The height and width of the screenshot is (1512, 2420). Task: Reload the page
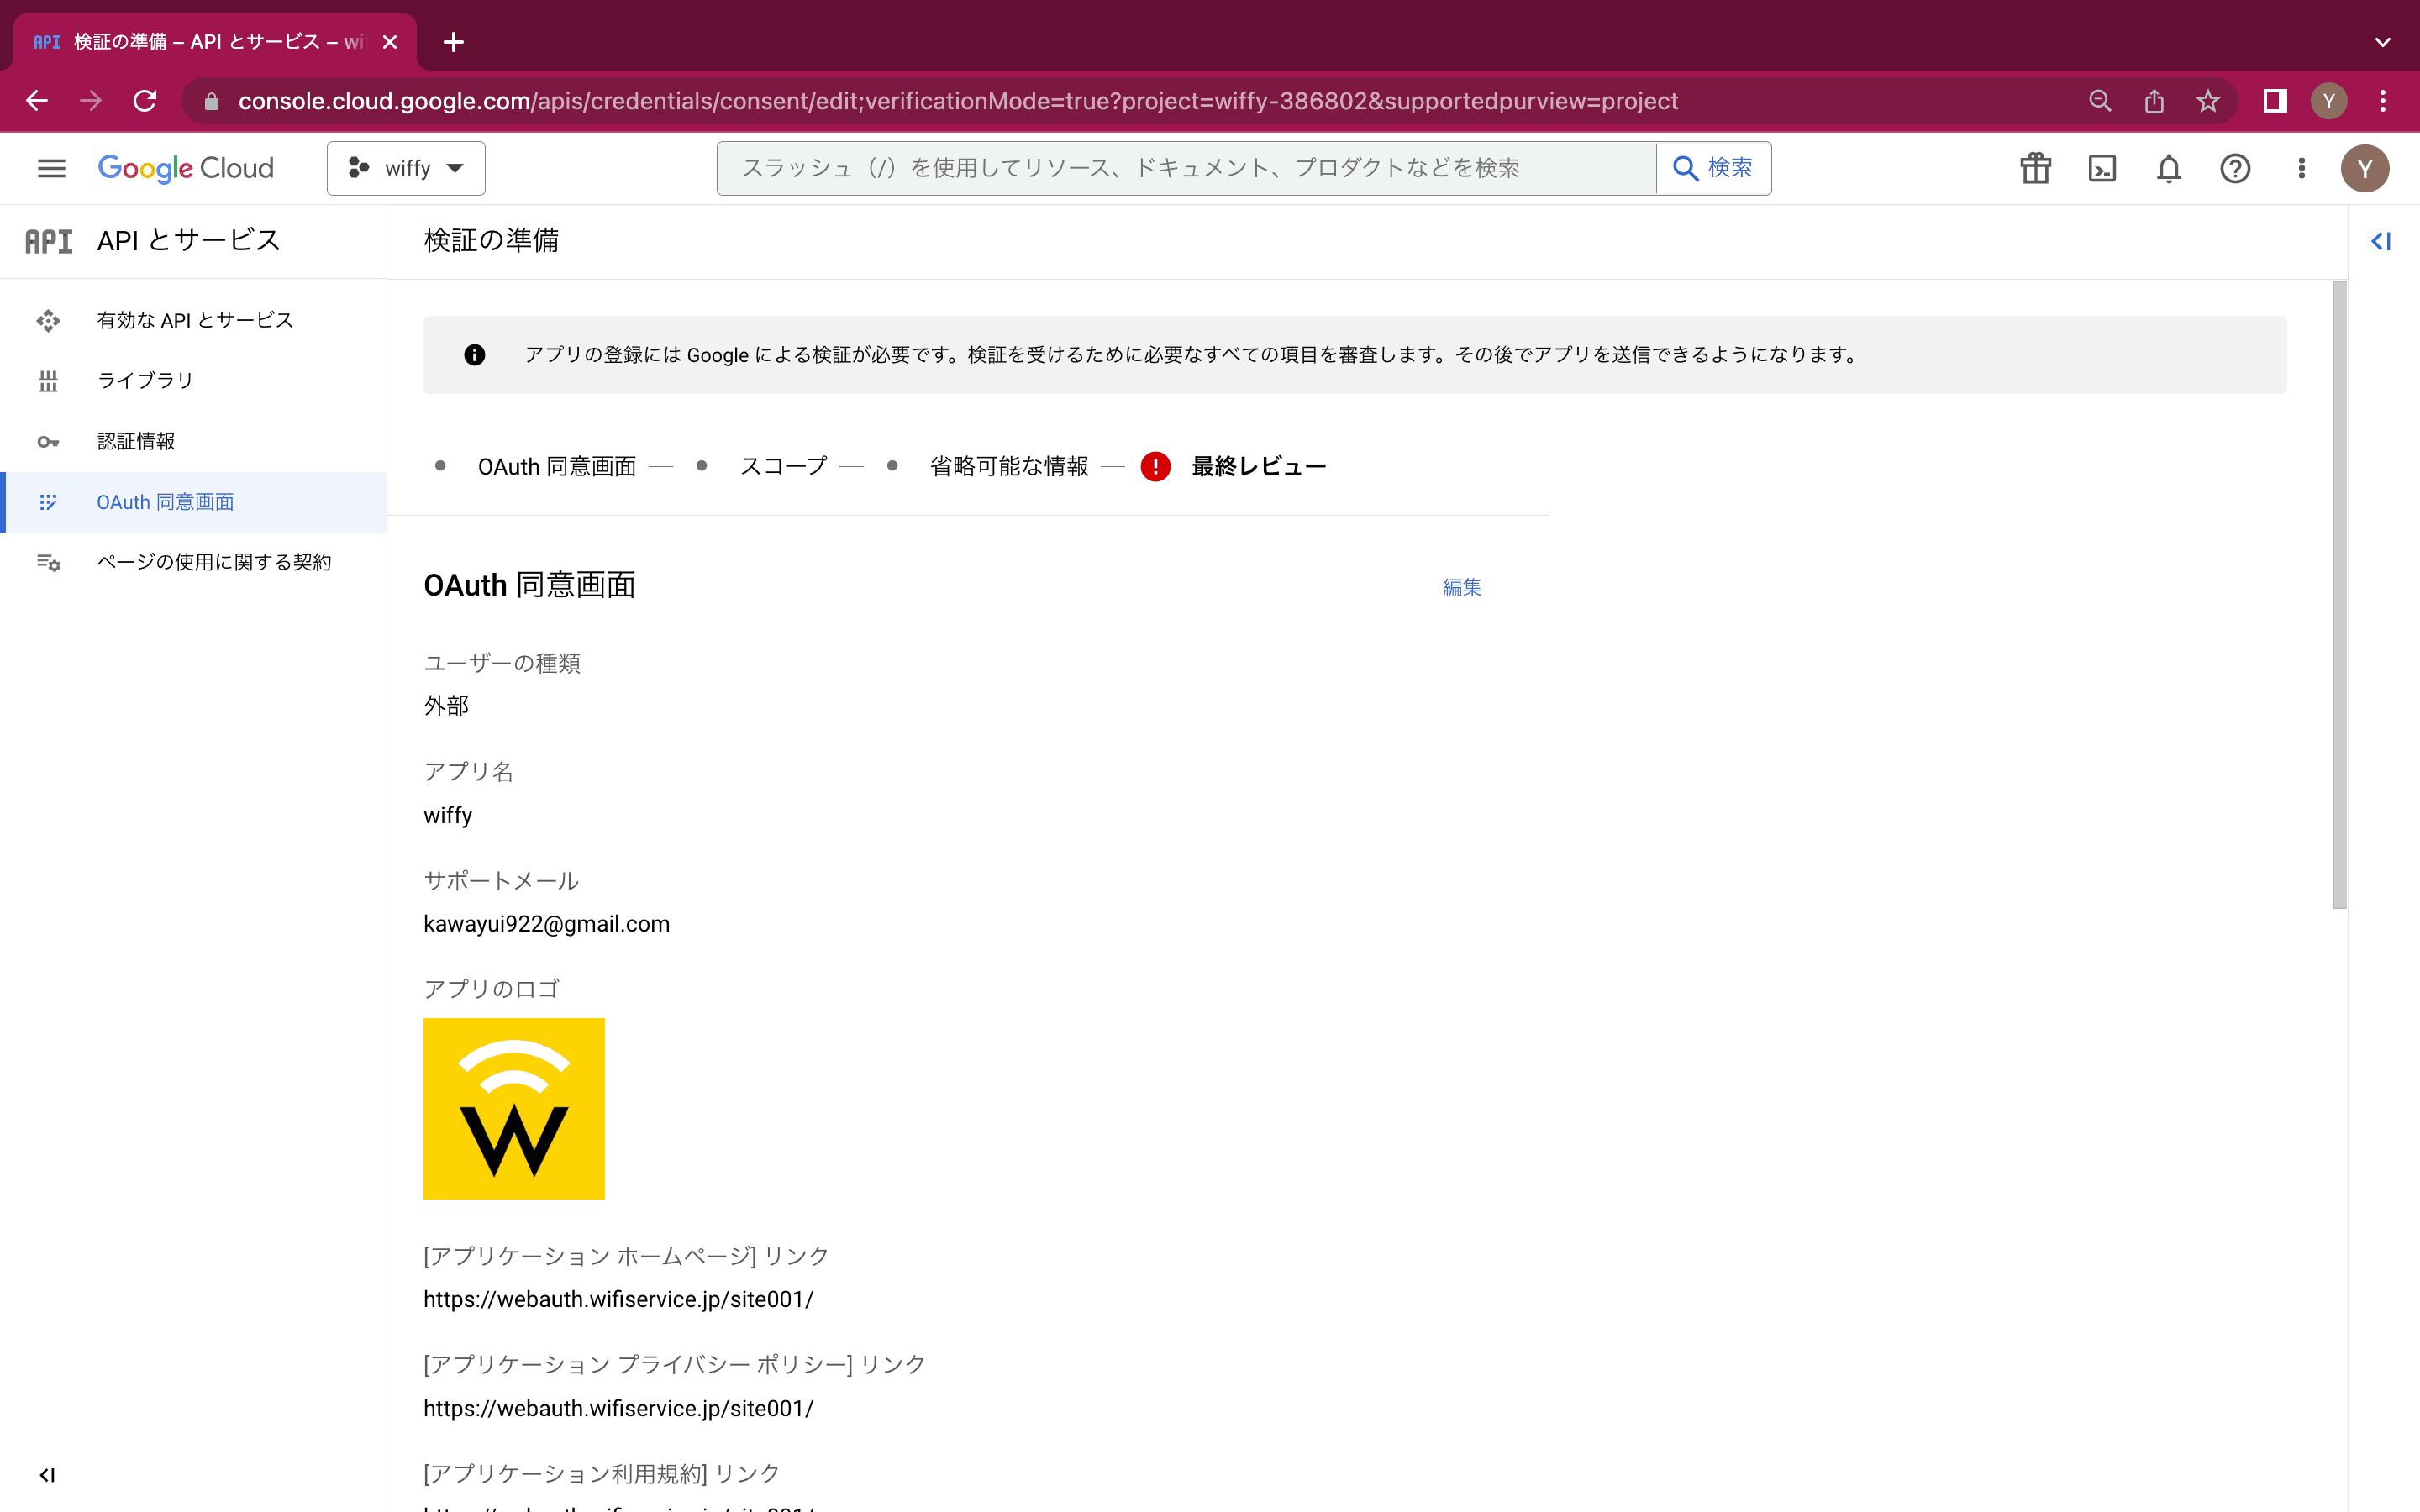(145, 101)
